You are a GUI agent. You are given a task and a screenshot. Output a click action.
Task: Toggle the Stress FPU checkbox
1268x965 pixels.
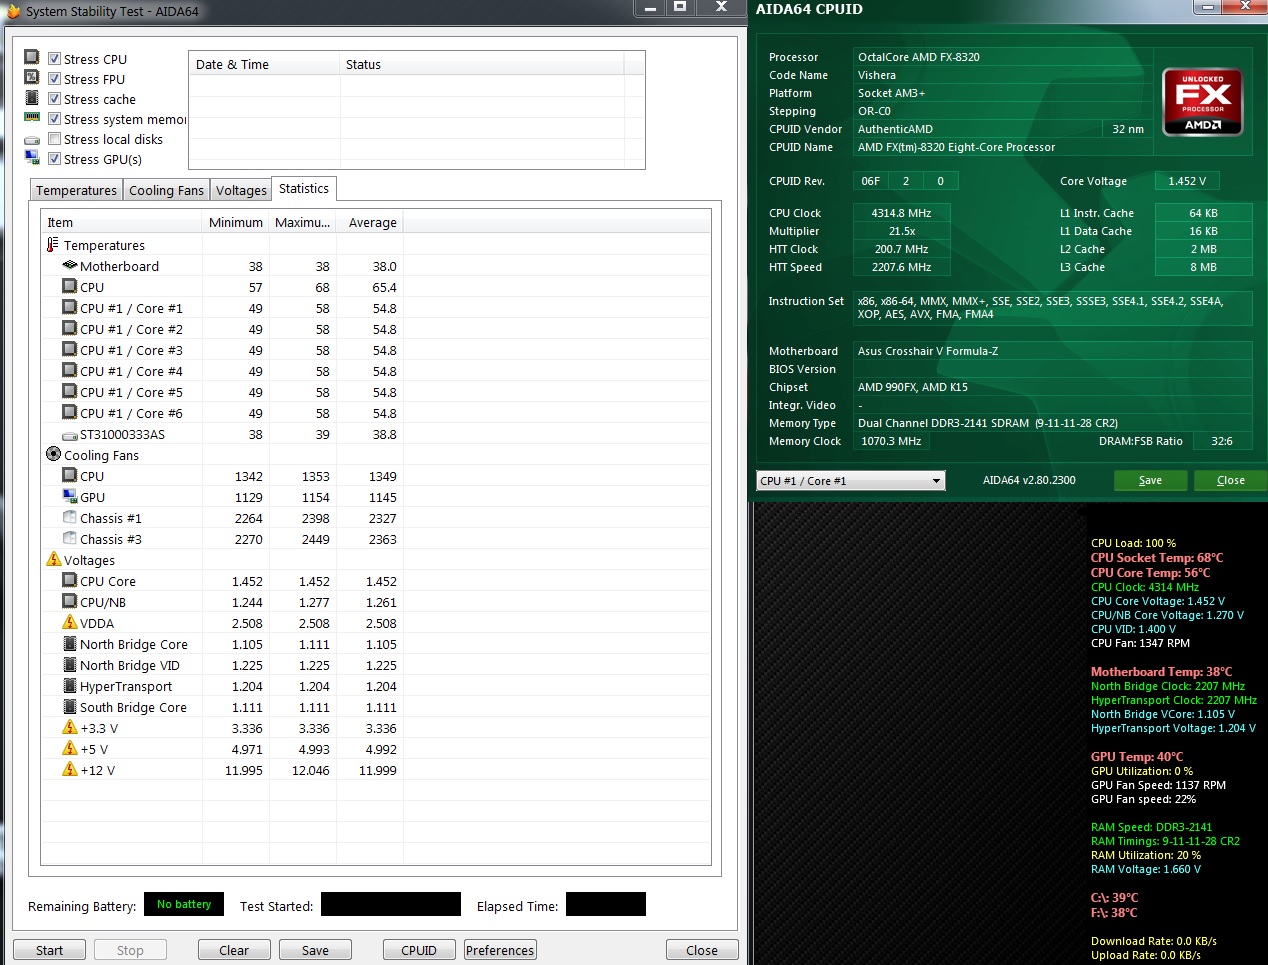(55, 79)
